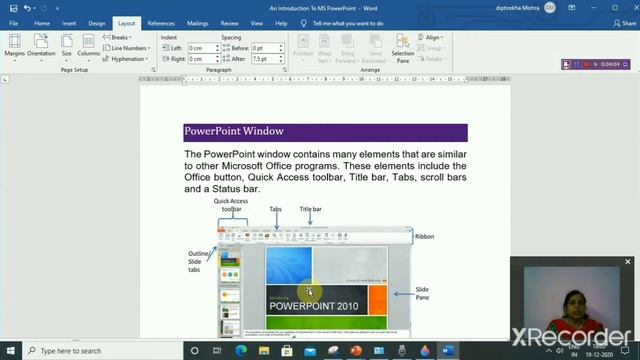This screenshot has height=360, width=640.
Task: Switch to the Design tab
Action: pos(97,23)
